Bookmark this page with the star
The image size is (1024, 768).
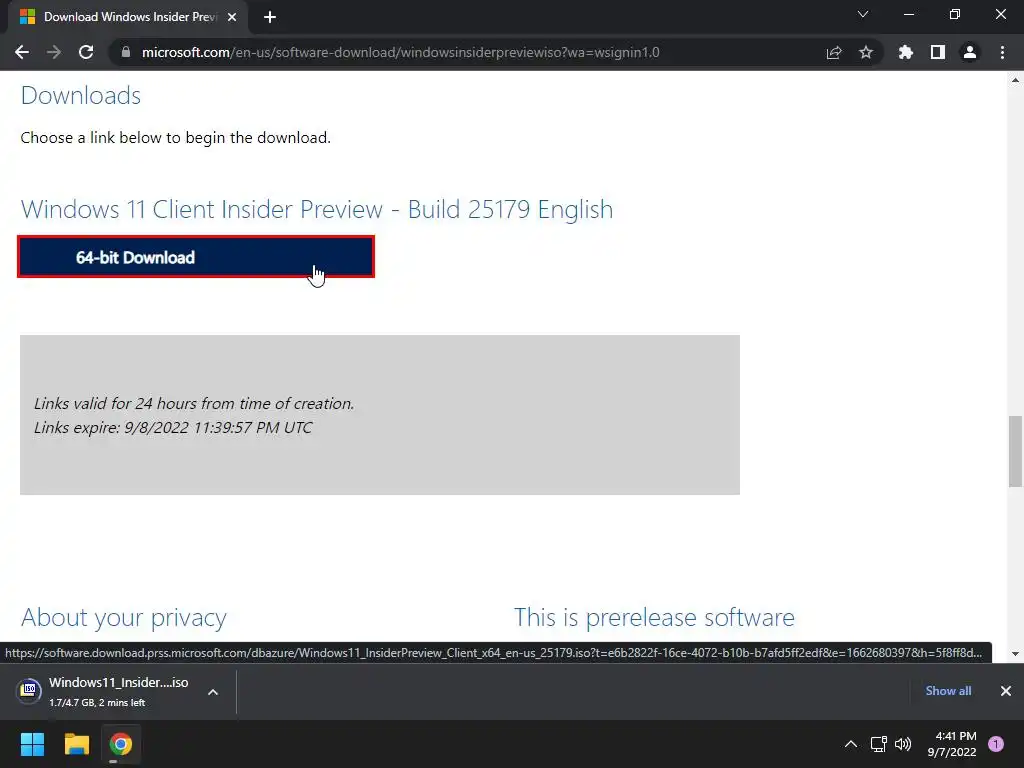(x=866, y=52)
